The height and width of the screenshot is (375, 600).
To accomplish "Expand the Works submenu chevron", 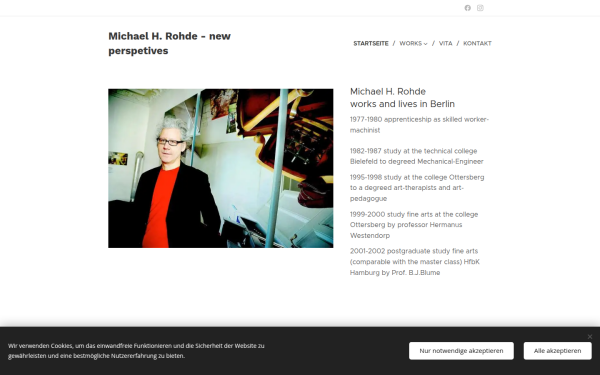I will coord(426,44).
